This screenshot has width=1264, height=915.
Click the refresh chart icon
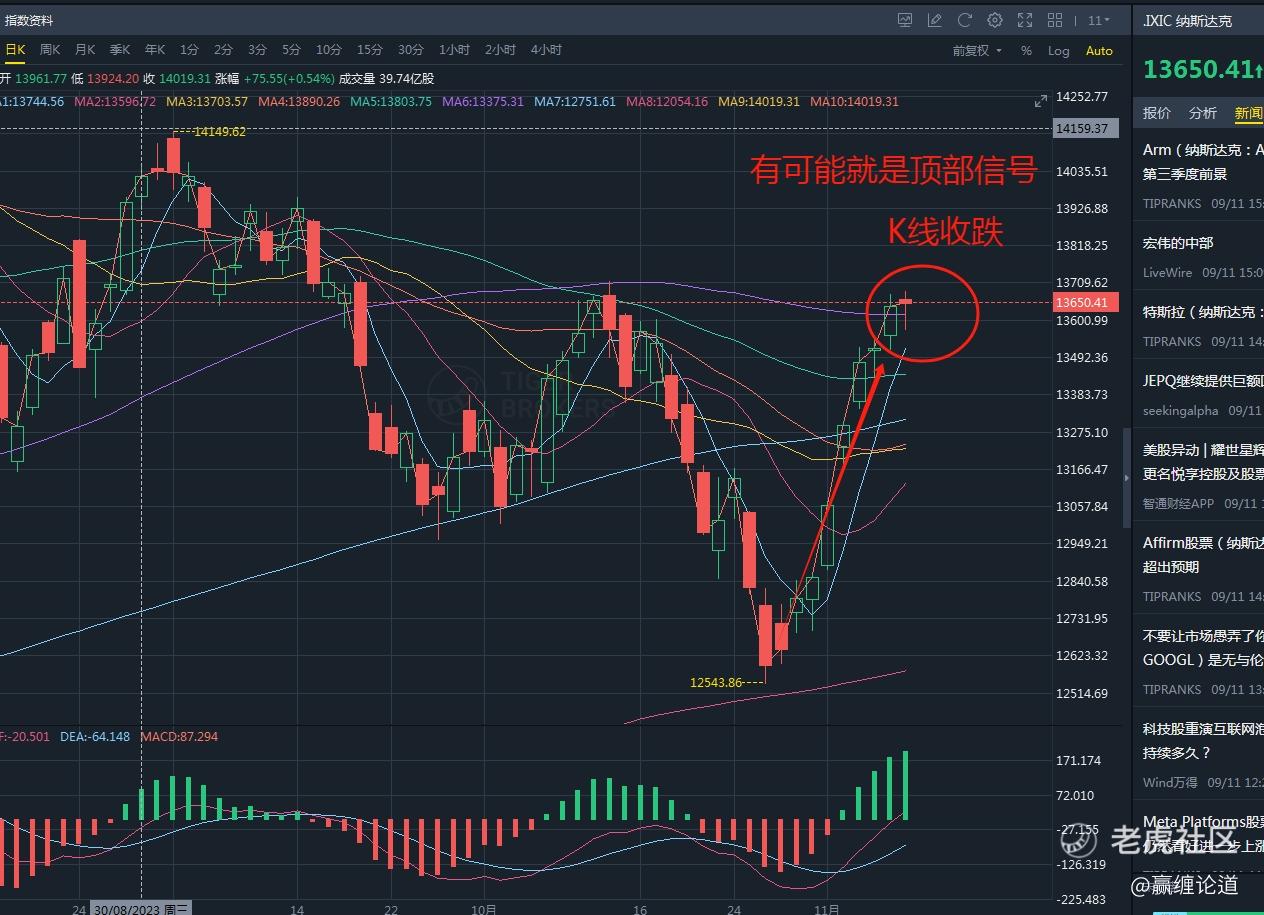pyautogui.click(x=965, y=20)
